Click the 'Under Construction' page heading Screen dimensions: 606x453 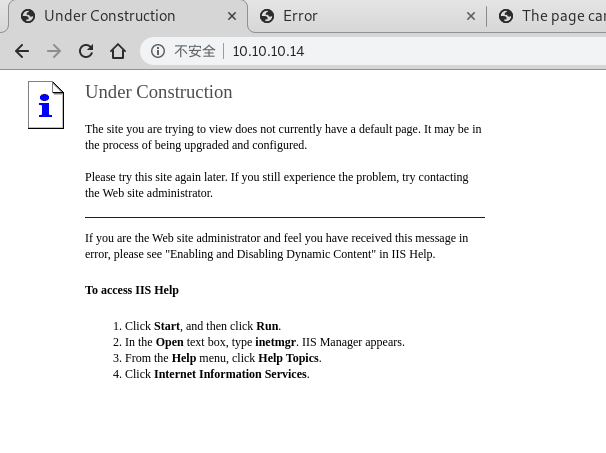[158, 92]
